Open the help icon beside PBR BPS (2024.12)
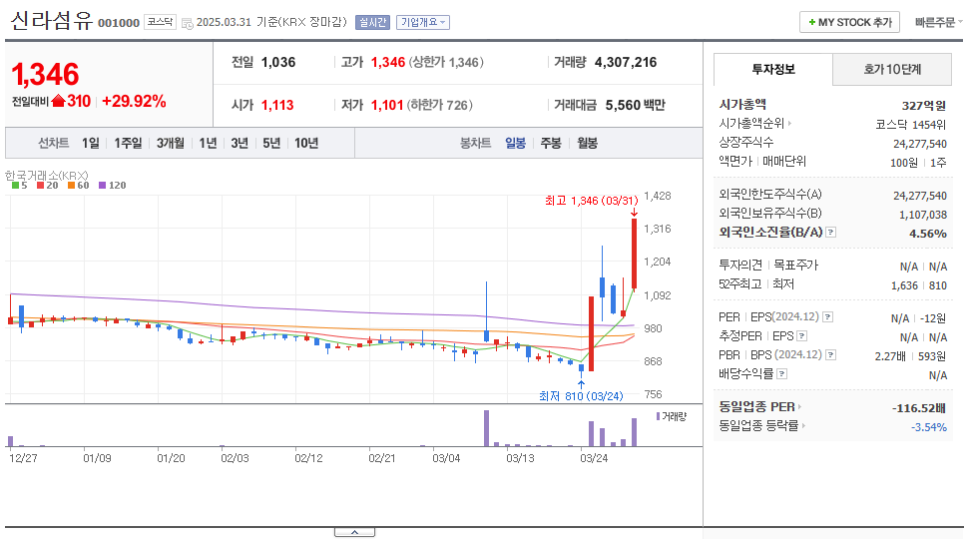 point(831,355)
